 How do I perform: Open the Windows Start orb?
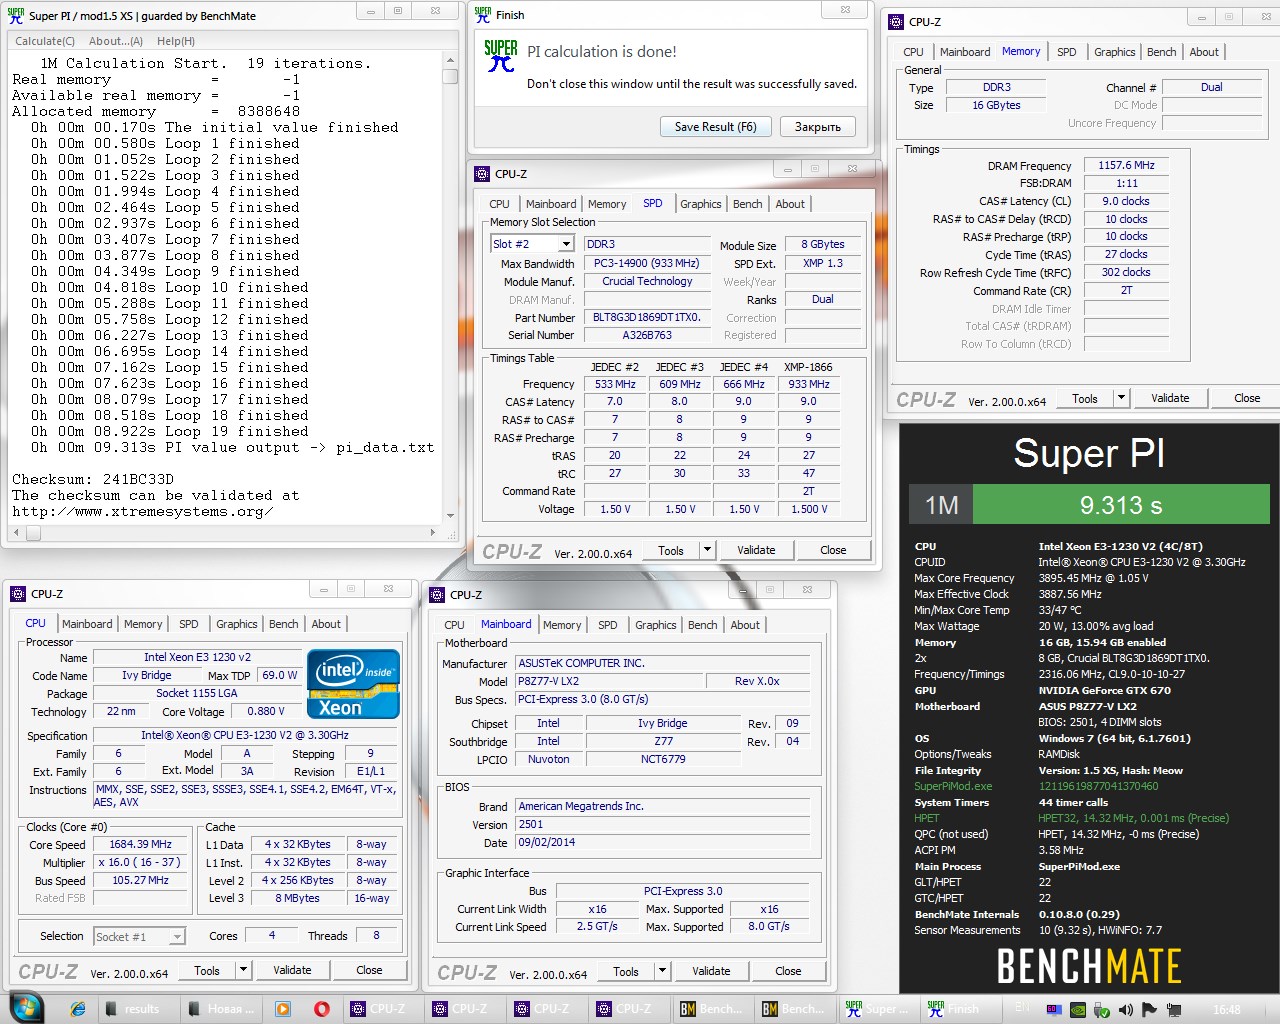pos(26,1008)
